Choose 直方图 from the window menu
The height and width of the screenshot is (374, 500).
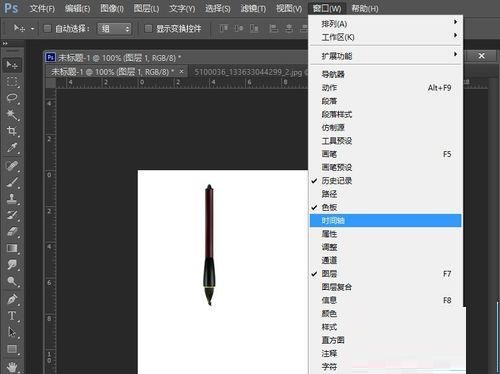386,340
